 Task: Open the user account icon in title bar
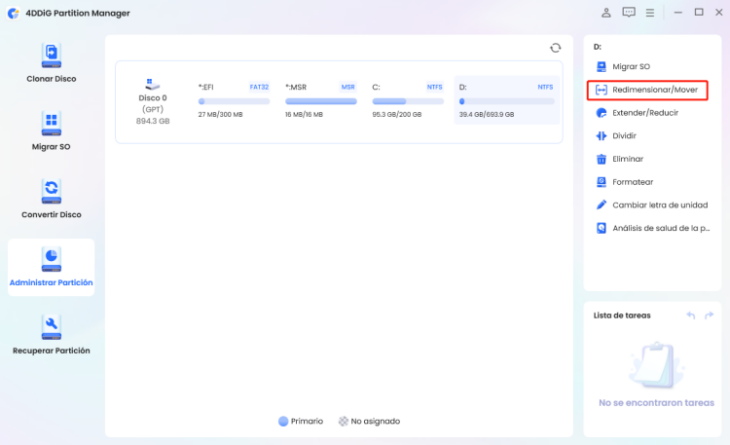(606, 13)
